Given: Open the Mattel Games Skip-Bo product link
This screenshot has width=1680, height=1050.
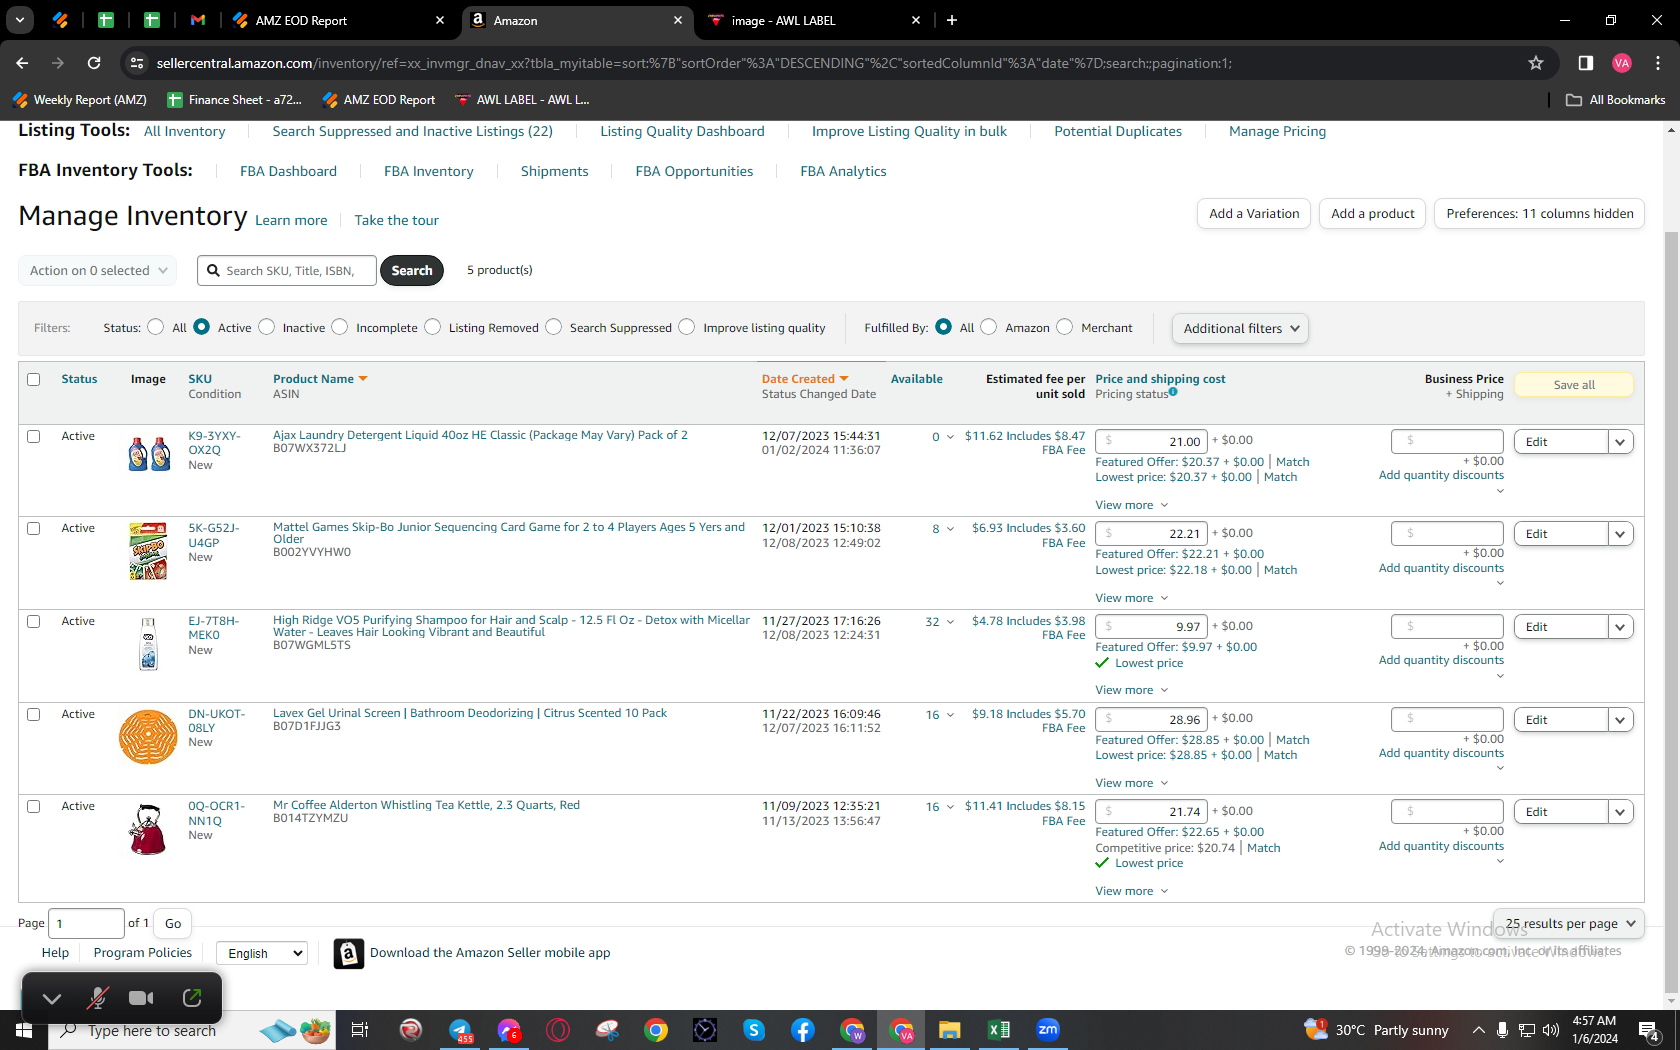Looking at the screenshot, I should [x=509, y=534].
